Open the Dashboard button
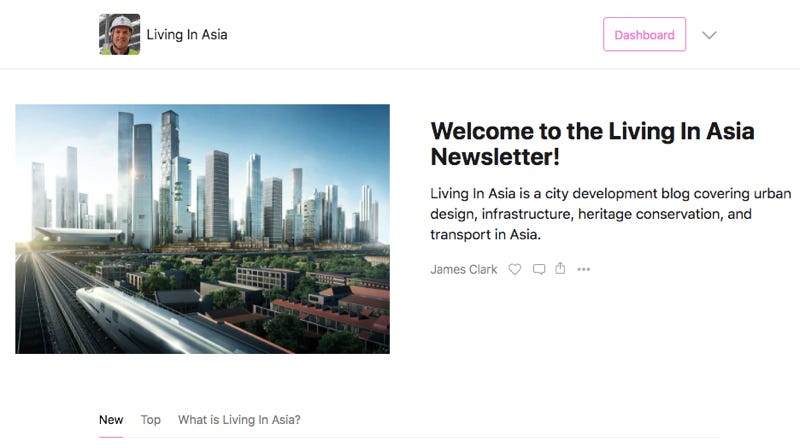Viewport: 800px width, 448px height. [x=644, y=34]
